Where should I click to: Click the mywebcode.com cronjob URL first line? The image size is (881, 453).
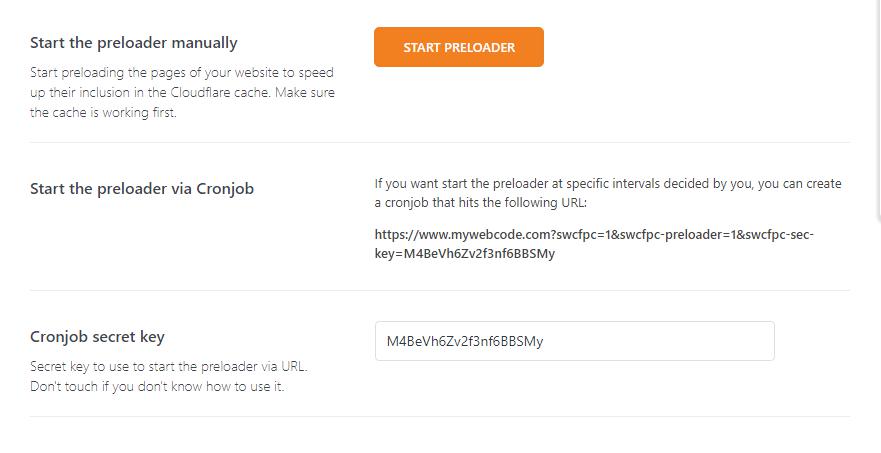point(595,234)
